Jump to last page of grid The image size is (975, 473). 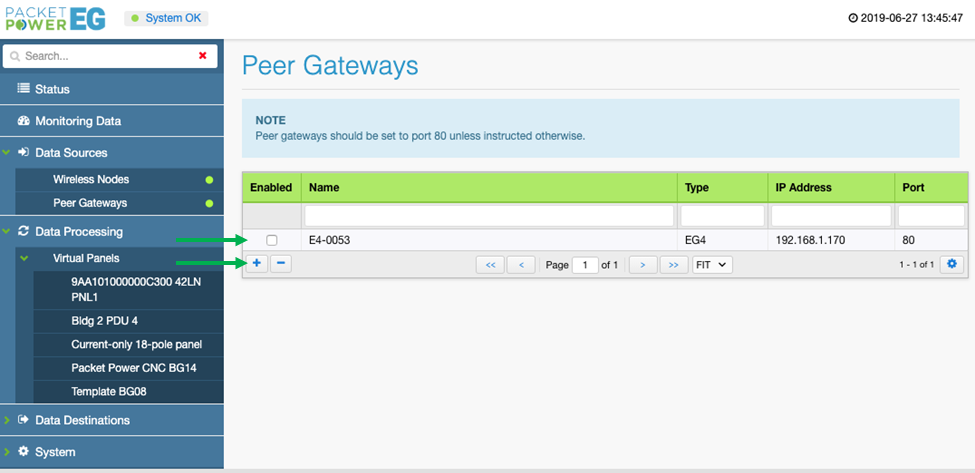click(x=674, y=265)
